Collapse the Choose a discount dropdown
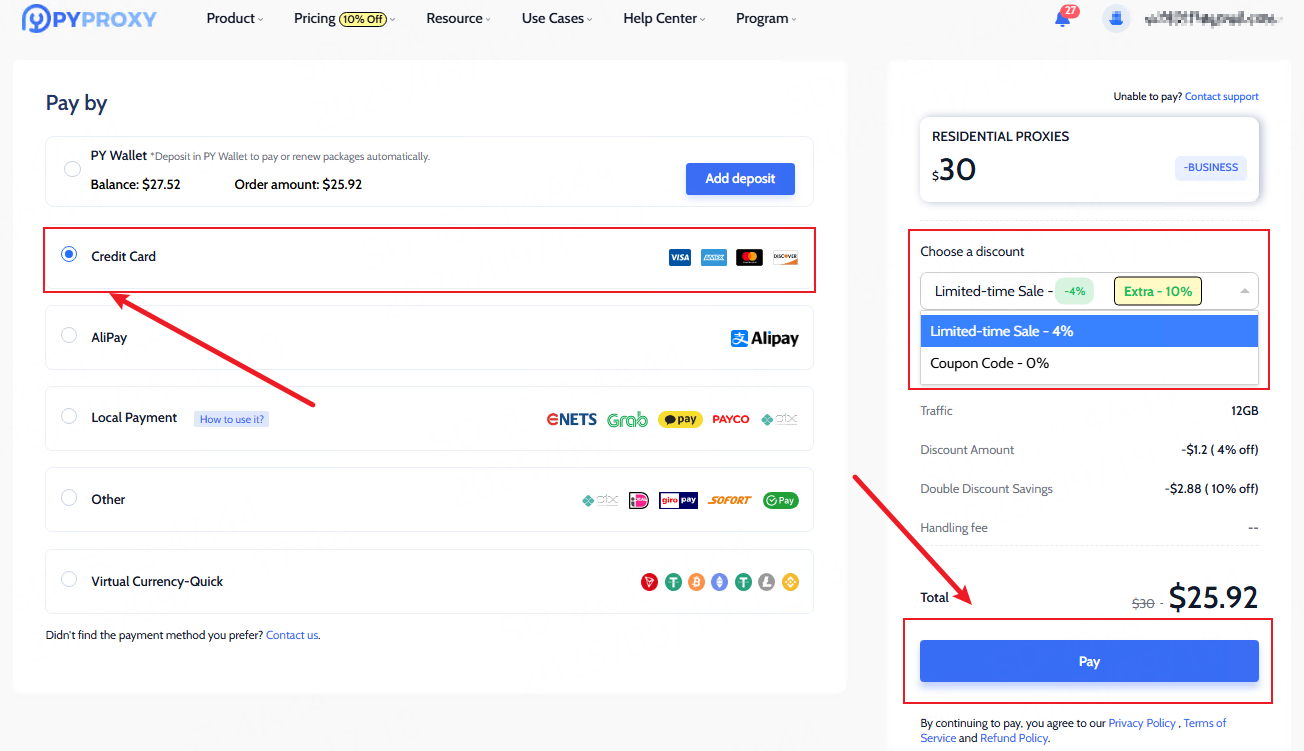Viewport: 1304px width, 751px height. 1244,291
